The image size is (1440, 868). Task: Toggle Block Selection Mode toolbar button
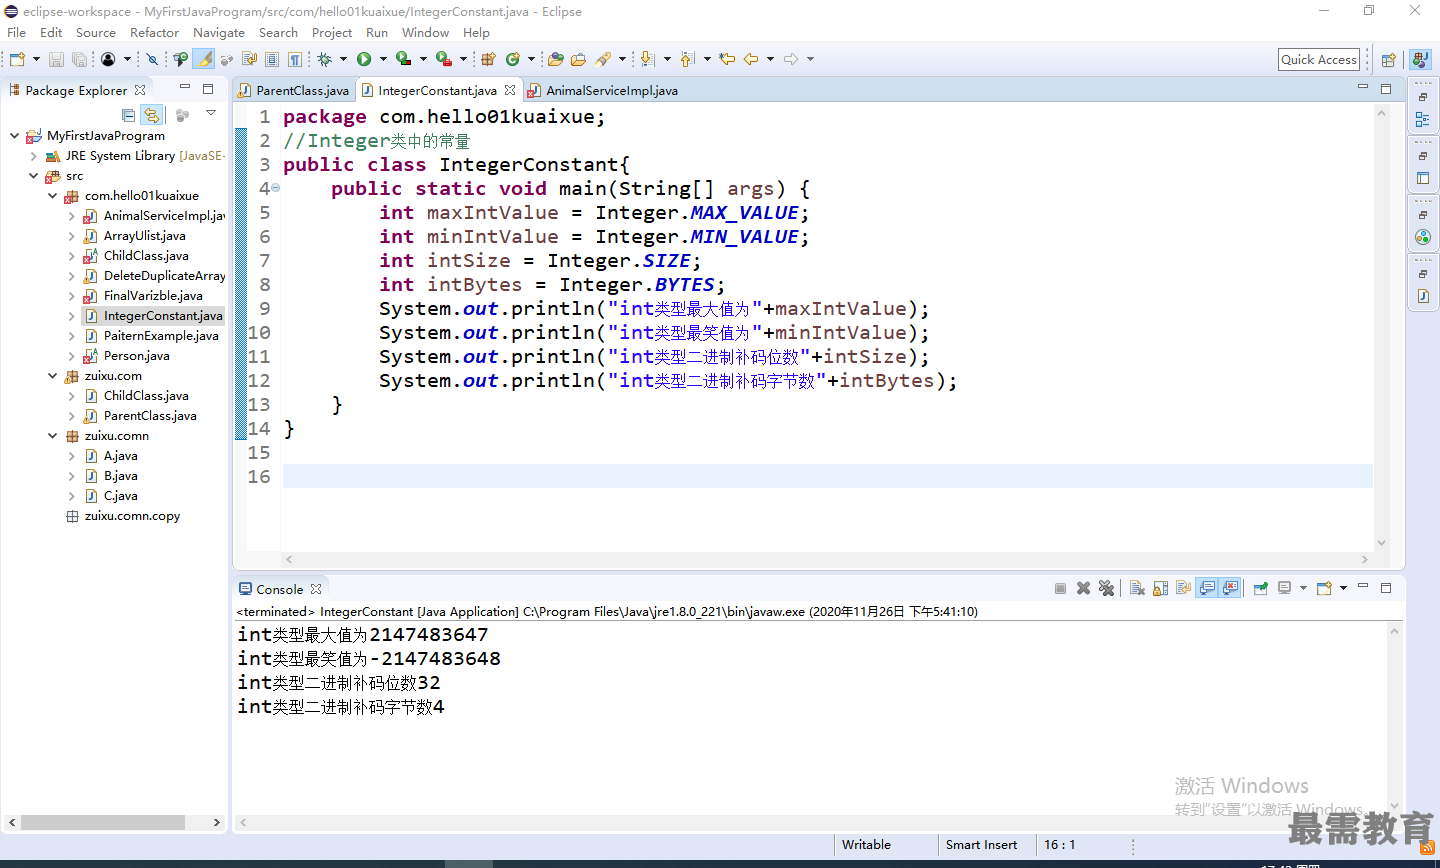click(271, 59)
